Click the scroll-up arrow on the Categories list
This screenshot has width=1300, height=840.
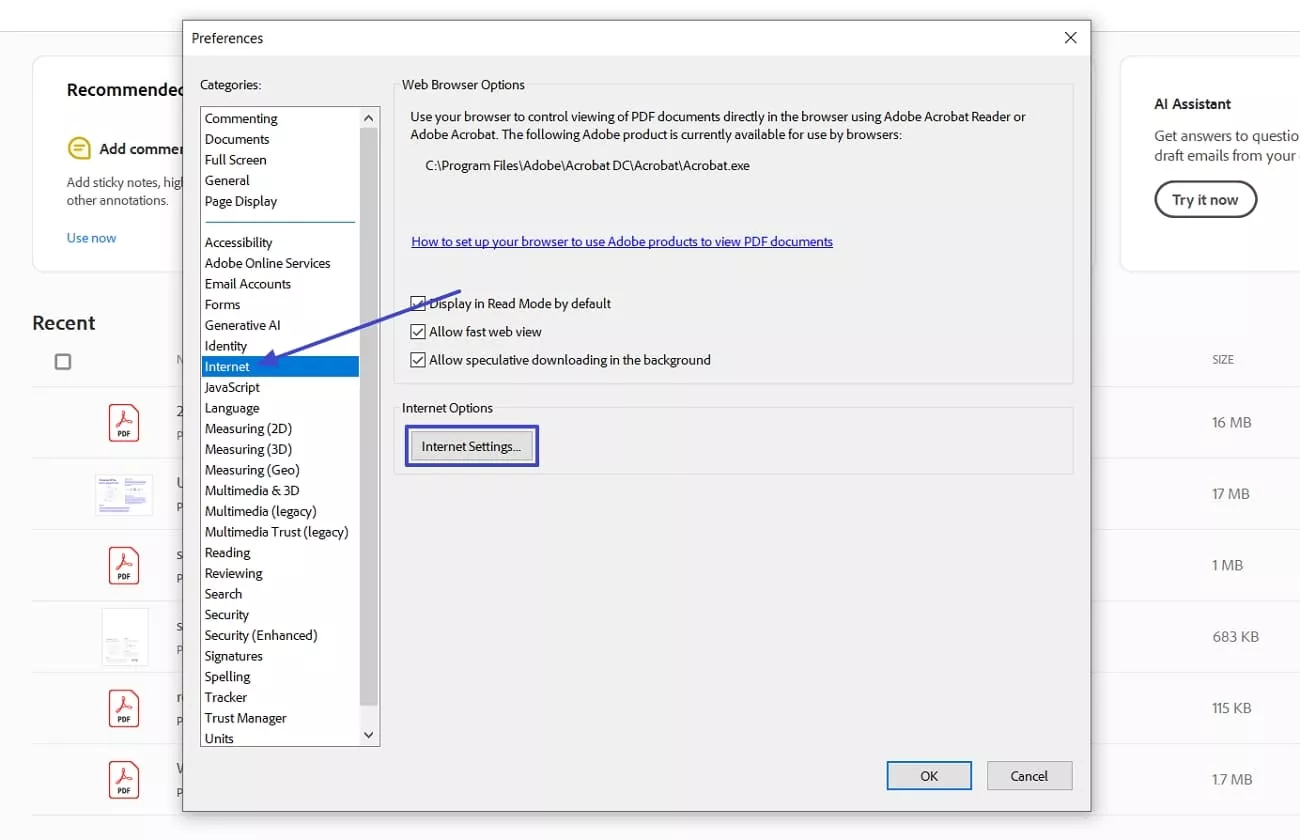pyautogui.click(x=368, y=116)
